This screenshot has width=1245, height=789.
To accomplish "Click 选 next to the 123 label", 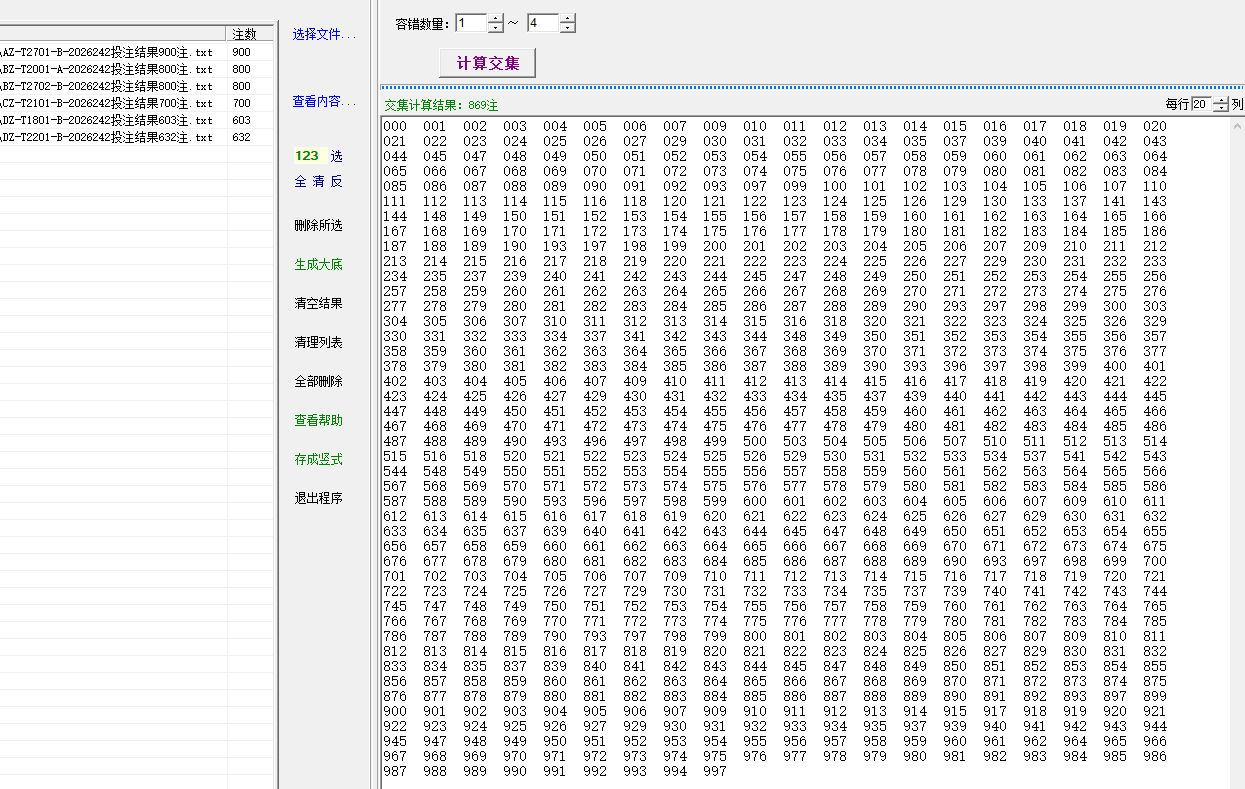I will click(x=337, y=156).
